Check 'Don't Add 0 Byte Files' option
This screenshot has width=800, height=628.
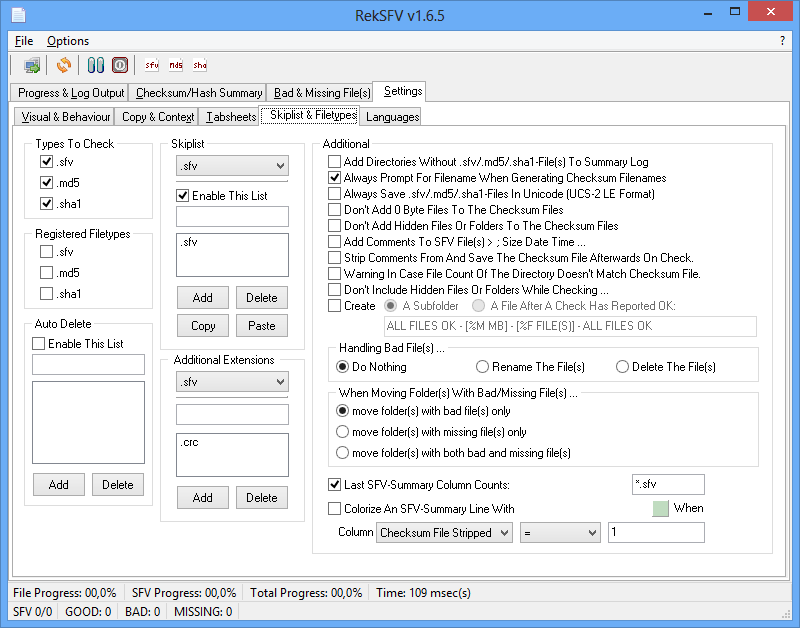pos(334,210)
